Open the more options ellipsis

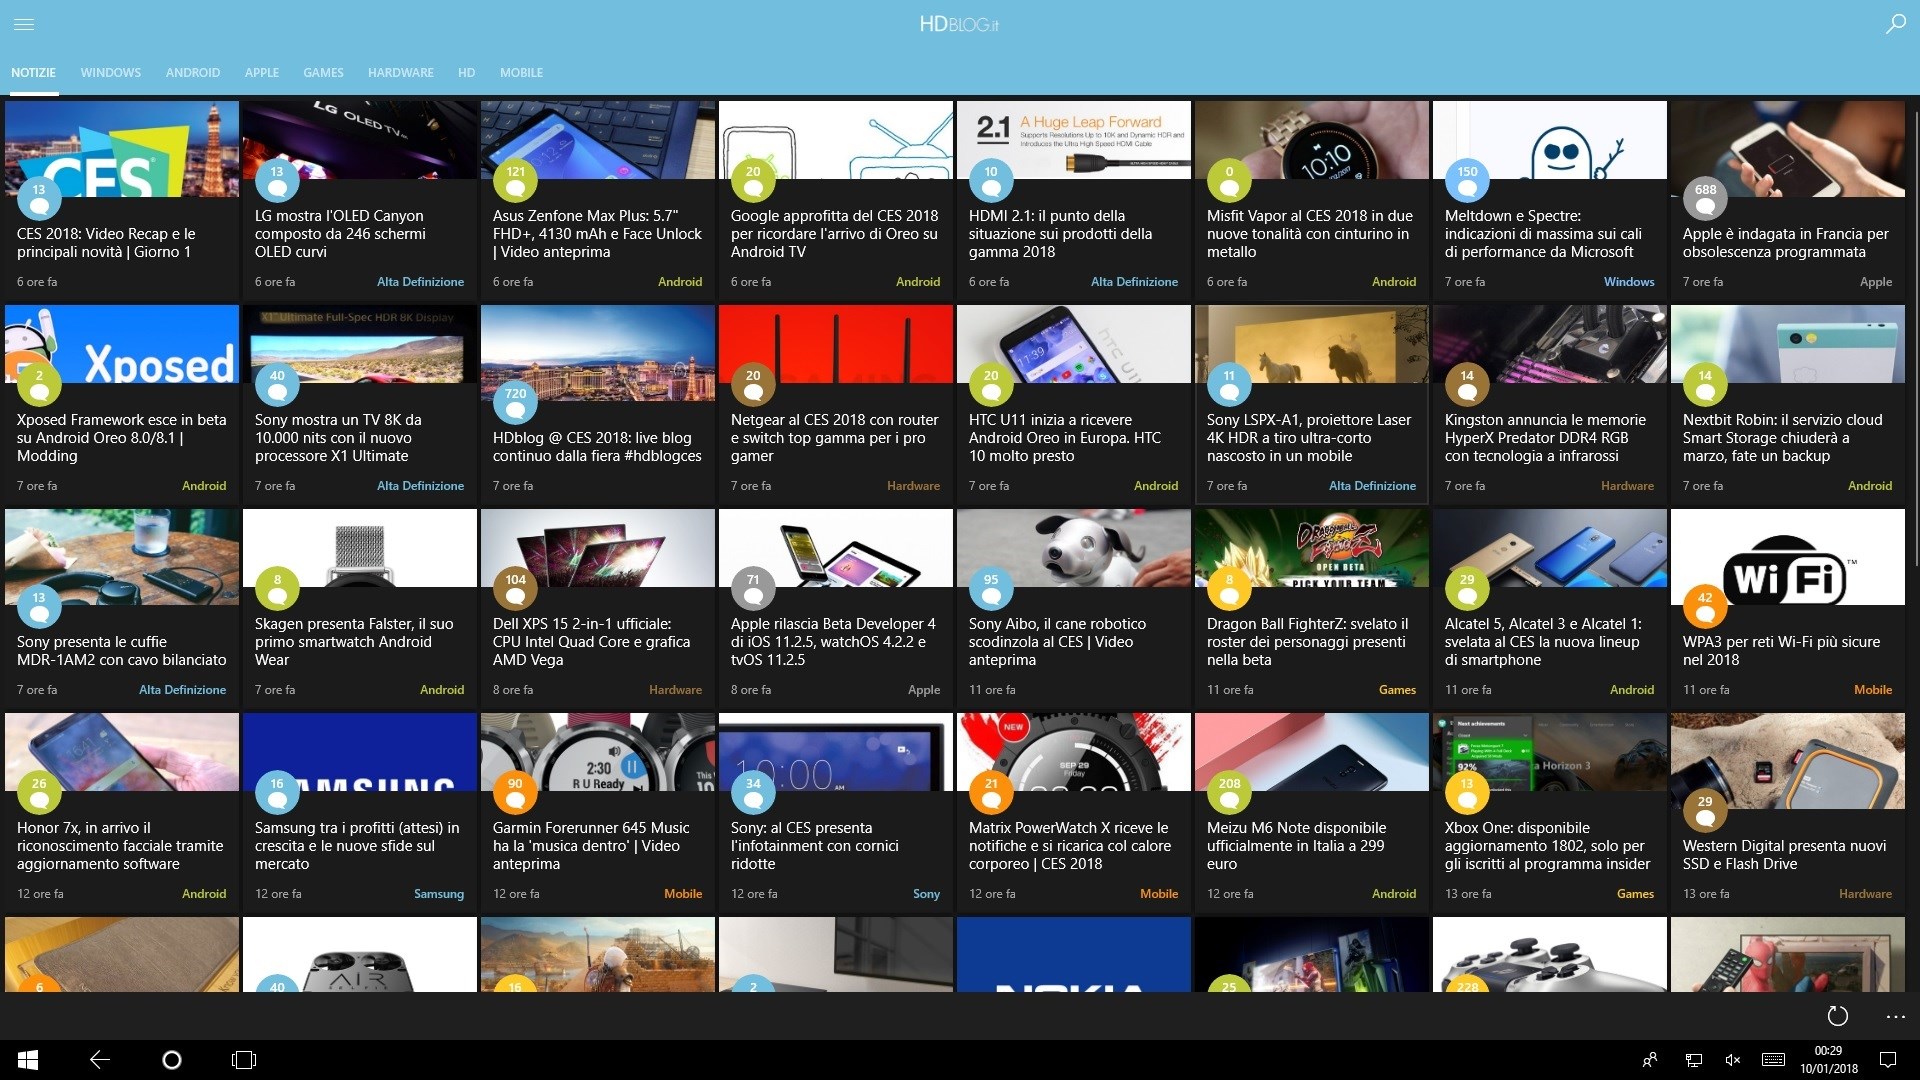(x=1895, y=1017)
